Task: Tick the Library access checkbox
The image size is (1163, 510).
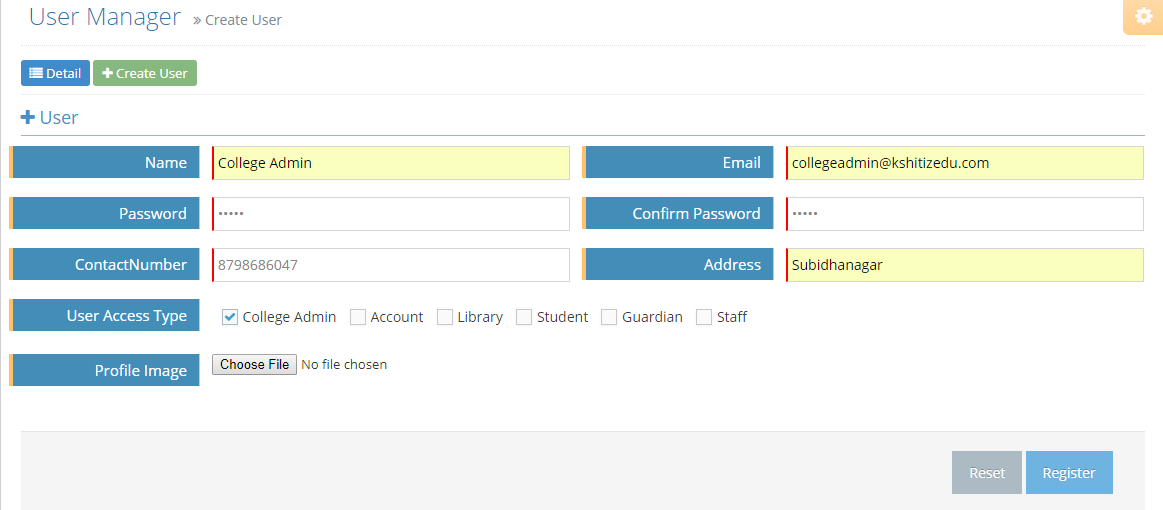Action: pos(445,317)
